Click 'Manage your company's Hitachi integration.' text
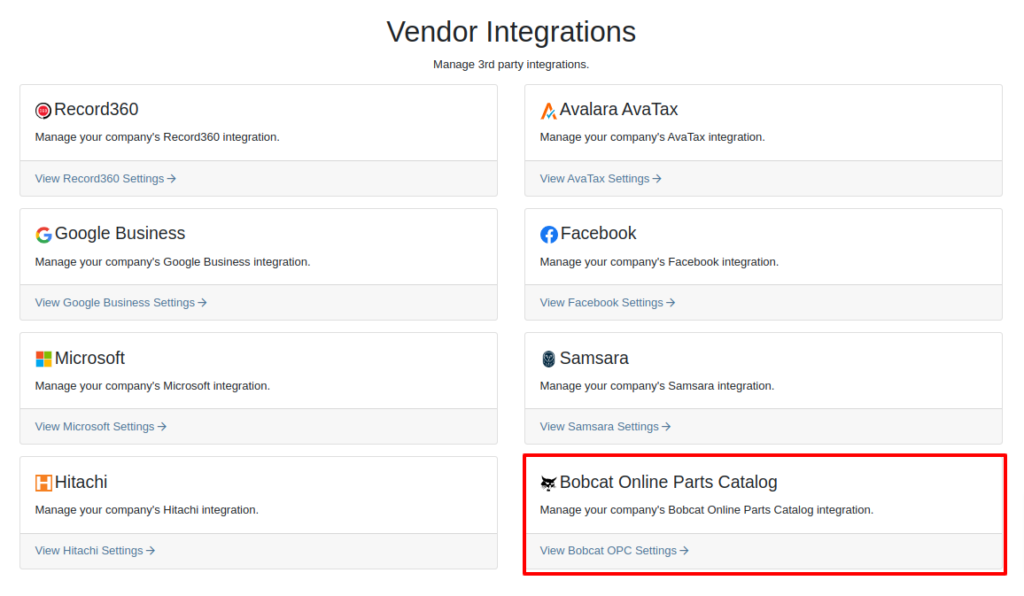 coord(146,510)
